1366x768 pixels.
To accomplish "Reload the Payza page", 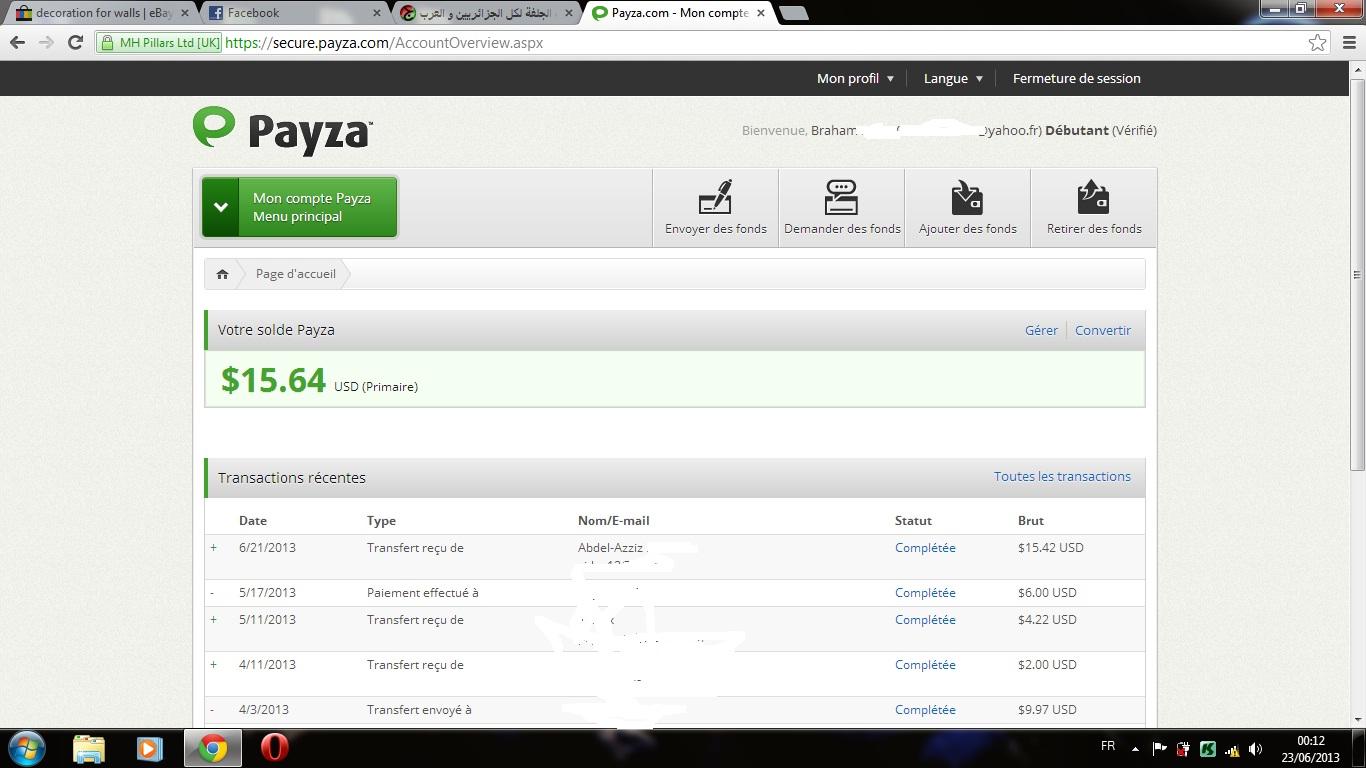I will 75,43.
